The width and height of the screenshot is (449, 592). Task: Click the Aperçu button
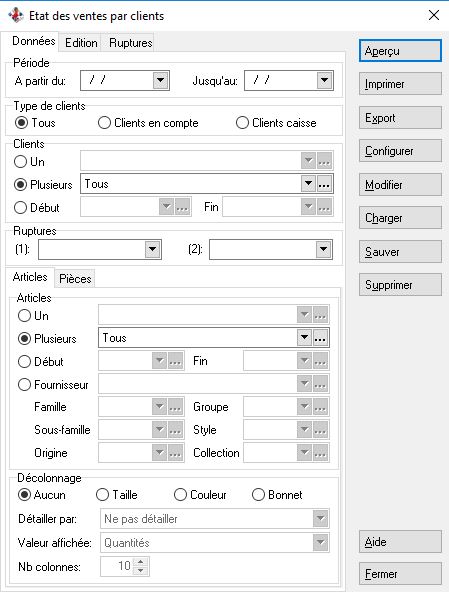pyautogui.click(x=400, y=51)
